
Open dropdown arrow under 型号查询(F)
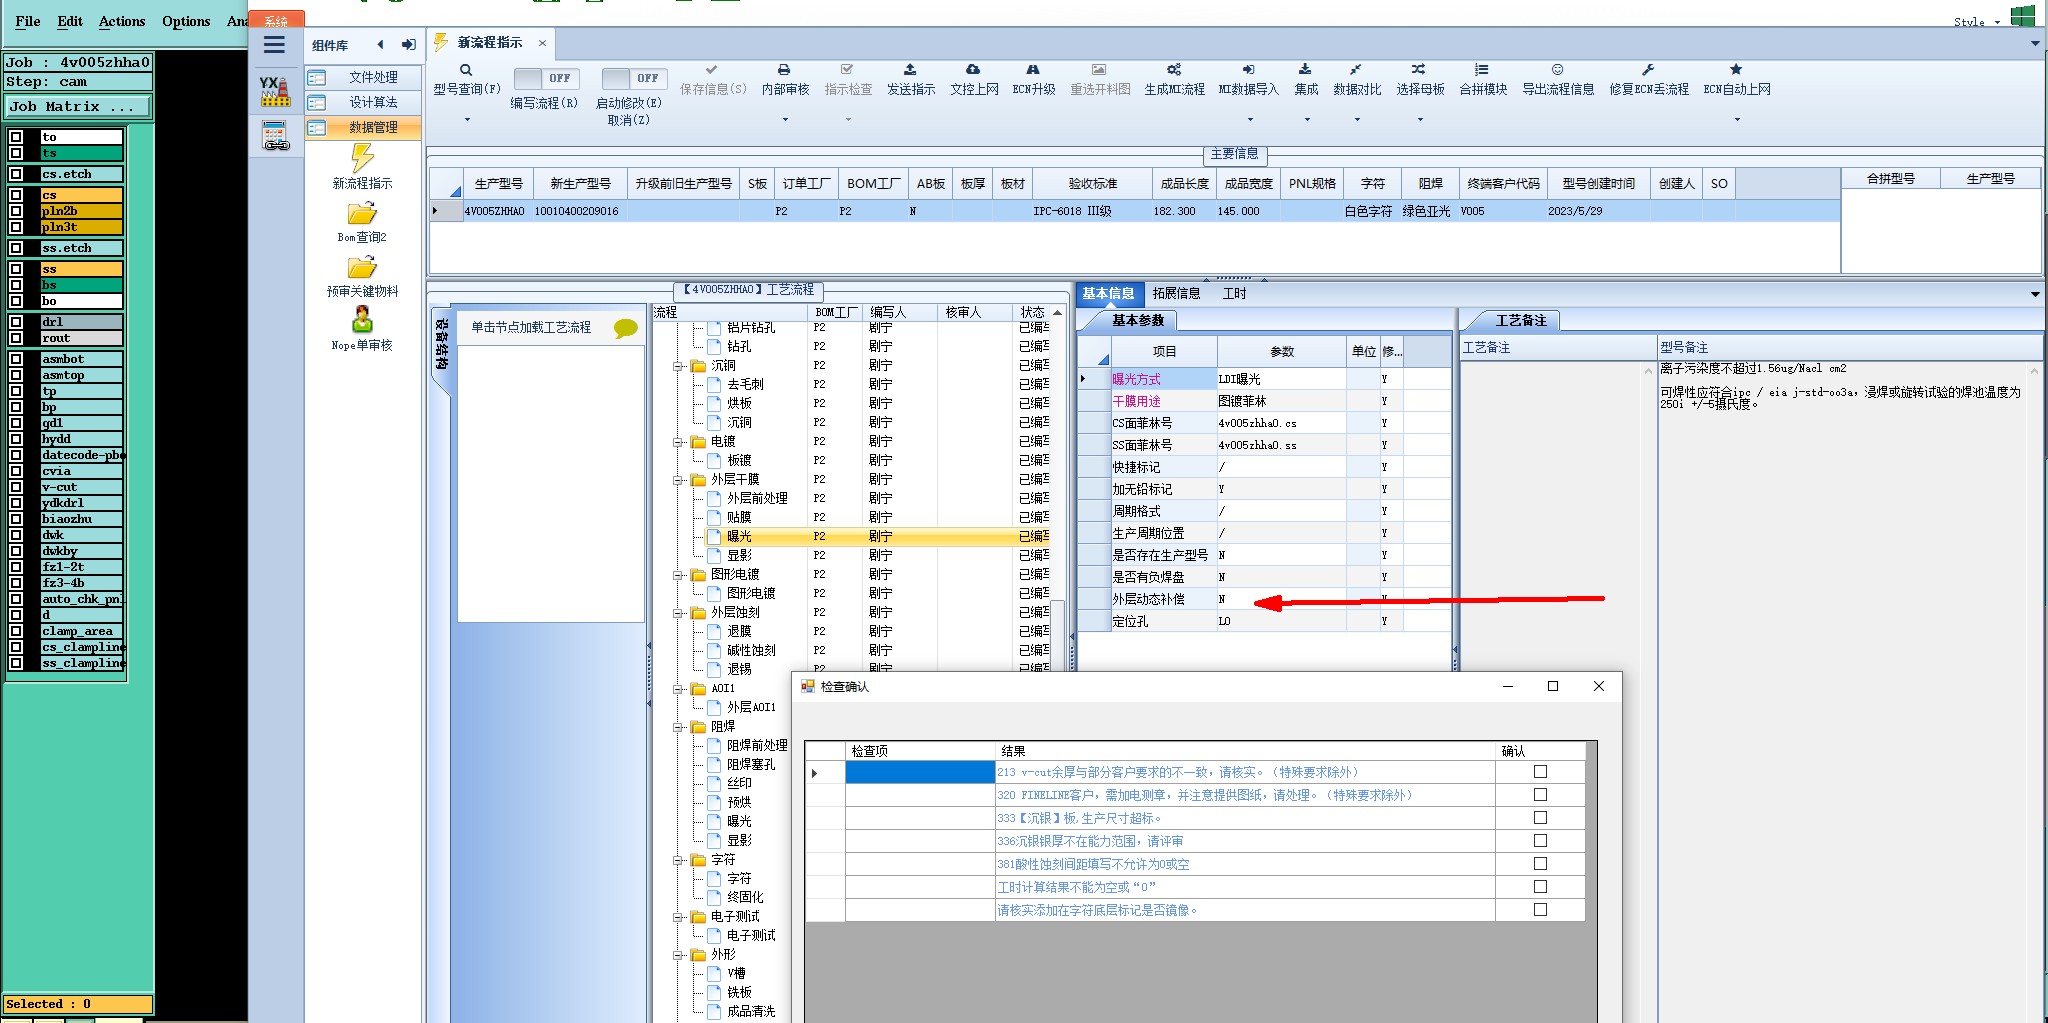coord(466,120)
